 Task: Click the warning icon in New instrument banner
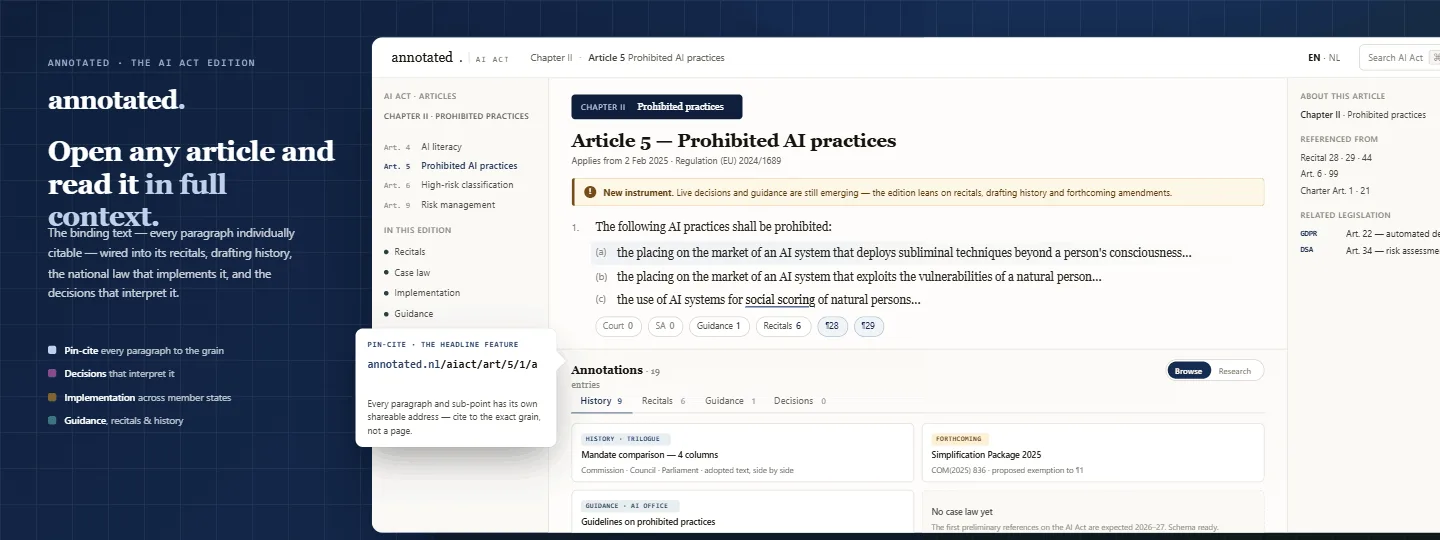click(590, 192)
